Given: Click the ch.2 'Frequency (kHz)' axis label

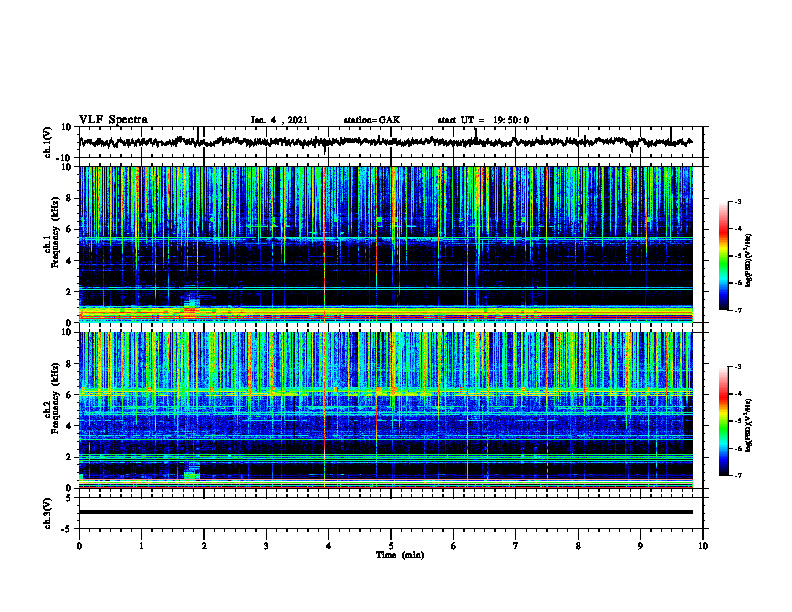Looking at the screenshot, I should (x=55, y=398).
